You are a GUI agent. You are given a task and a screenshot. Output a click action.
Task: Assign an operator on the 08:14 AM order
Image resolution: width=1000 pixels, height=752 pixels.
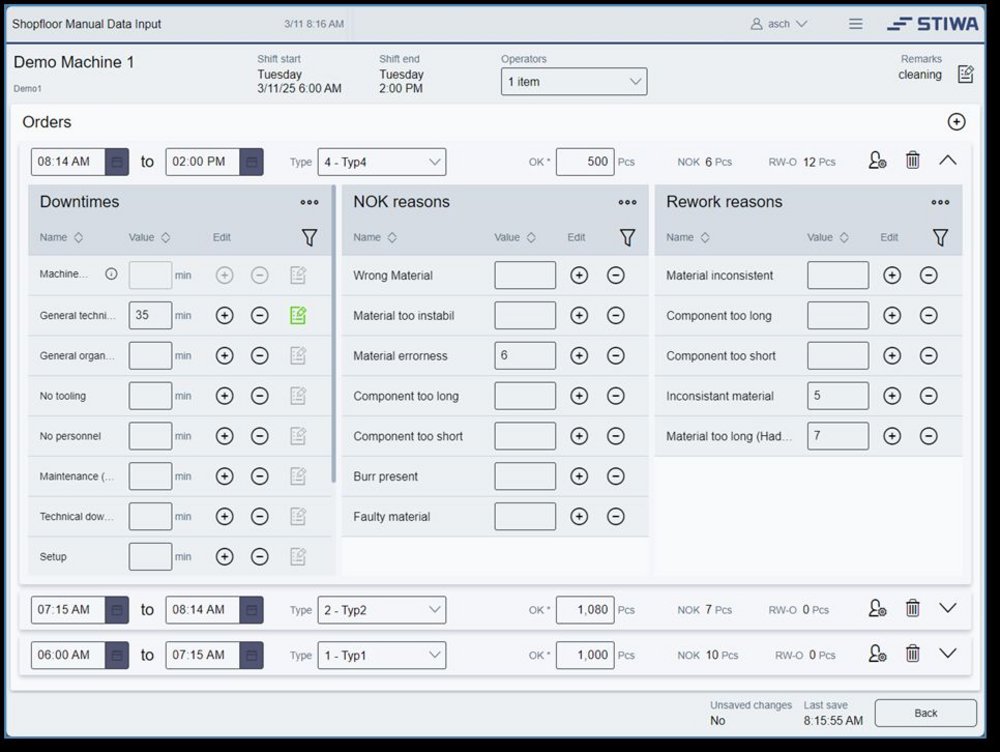876,160
